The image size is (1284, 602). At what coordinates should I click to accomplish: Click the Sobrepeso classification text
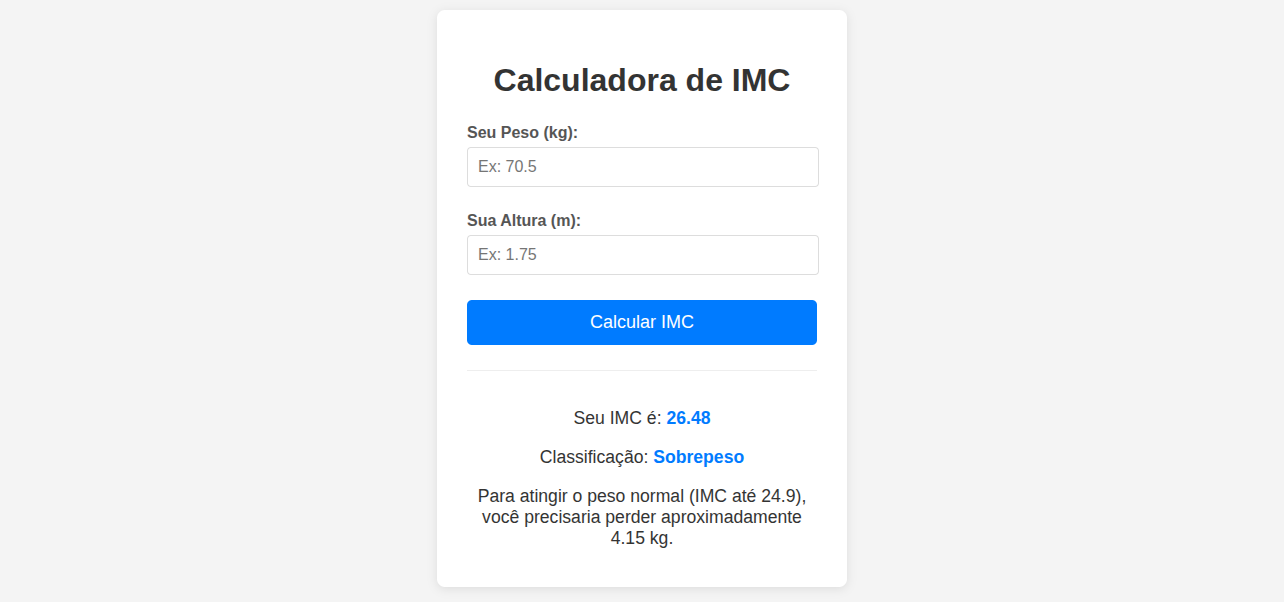(698, 456)
